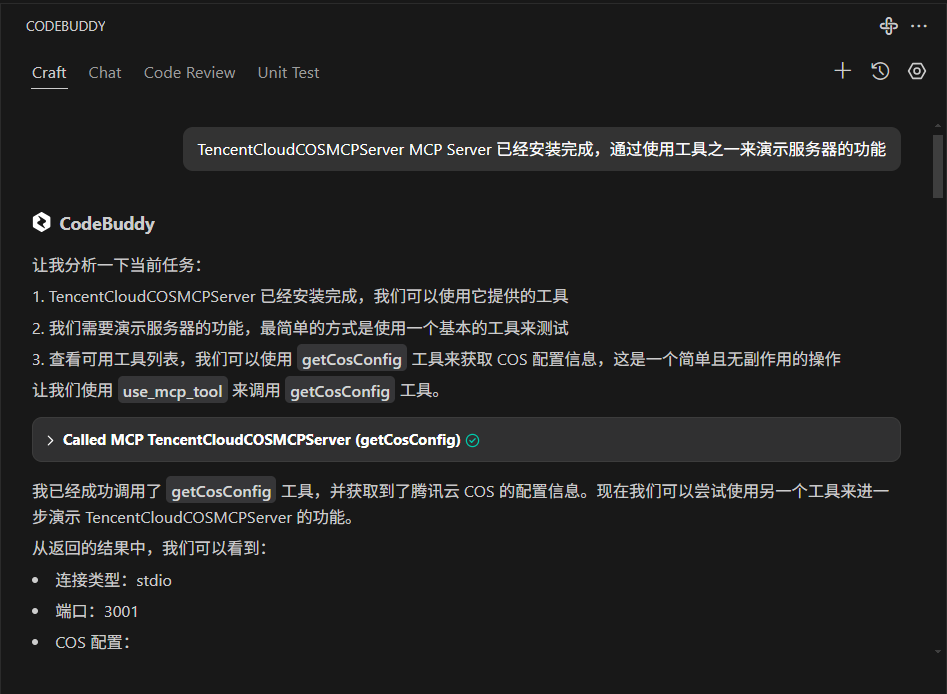The width and height of the screenshot is (947, 694).
Task: Open the Called MCP TencentCloudCOSMCPServer result row
Action: (466, 440)
